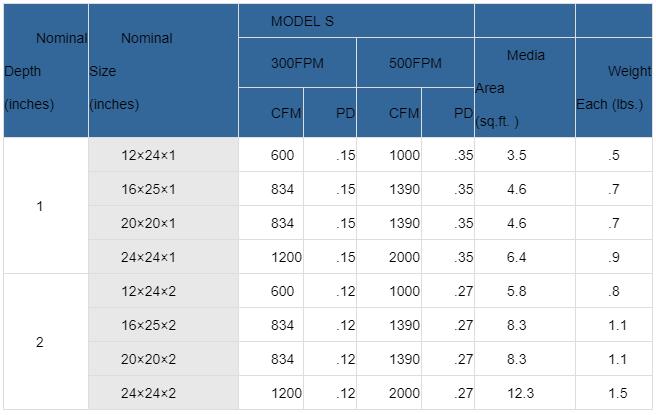The image size is (656, 415).
Task: Click the 24×24×1 size cell
Action: pos(163,257)
